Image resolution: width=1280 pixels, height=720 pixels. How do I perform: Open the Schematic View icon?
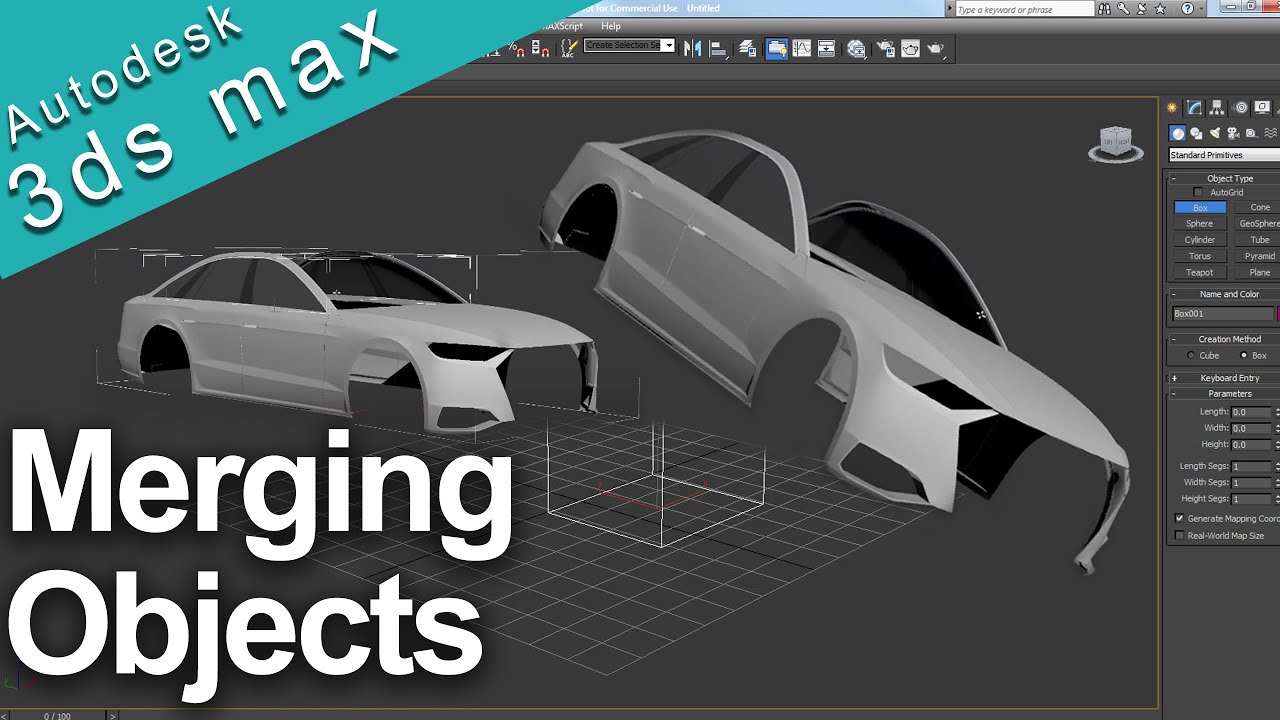click(x=826, y=48)
